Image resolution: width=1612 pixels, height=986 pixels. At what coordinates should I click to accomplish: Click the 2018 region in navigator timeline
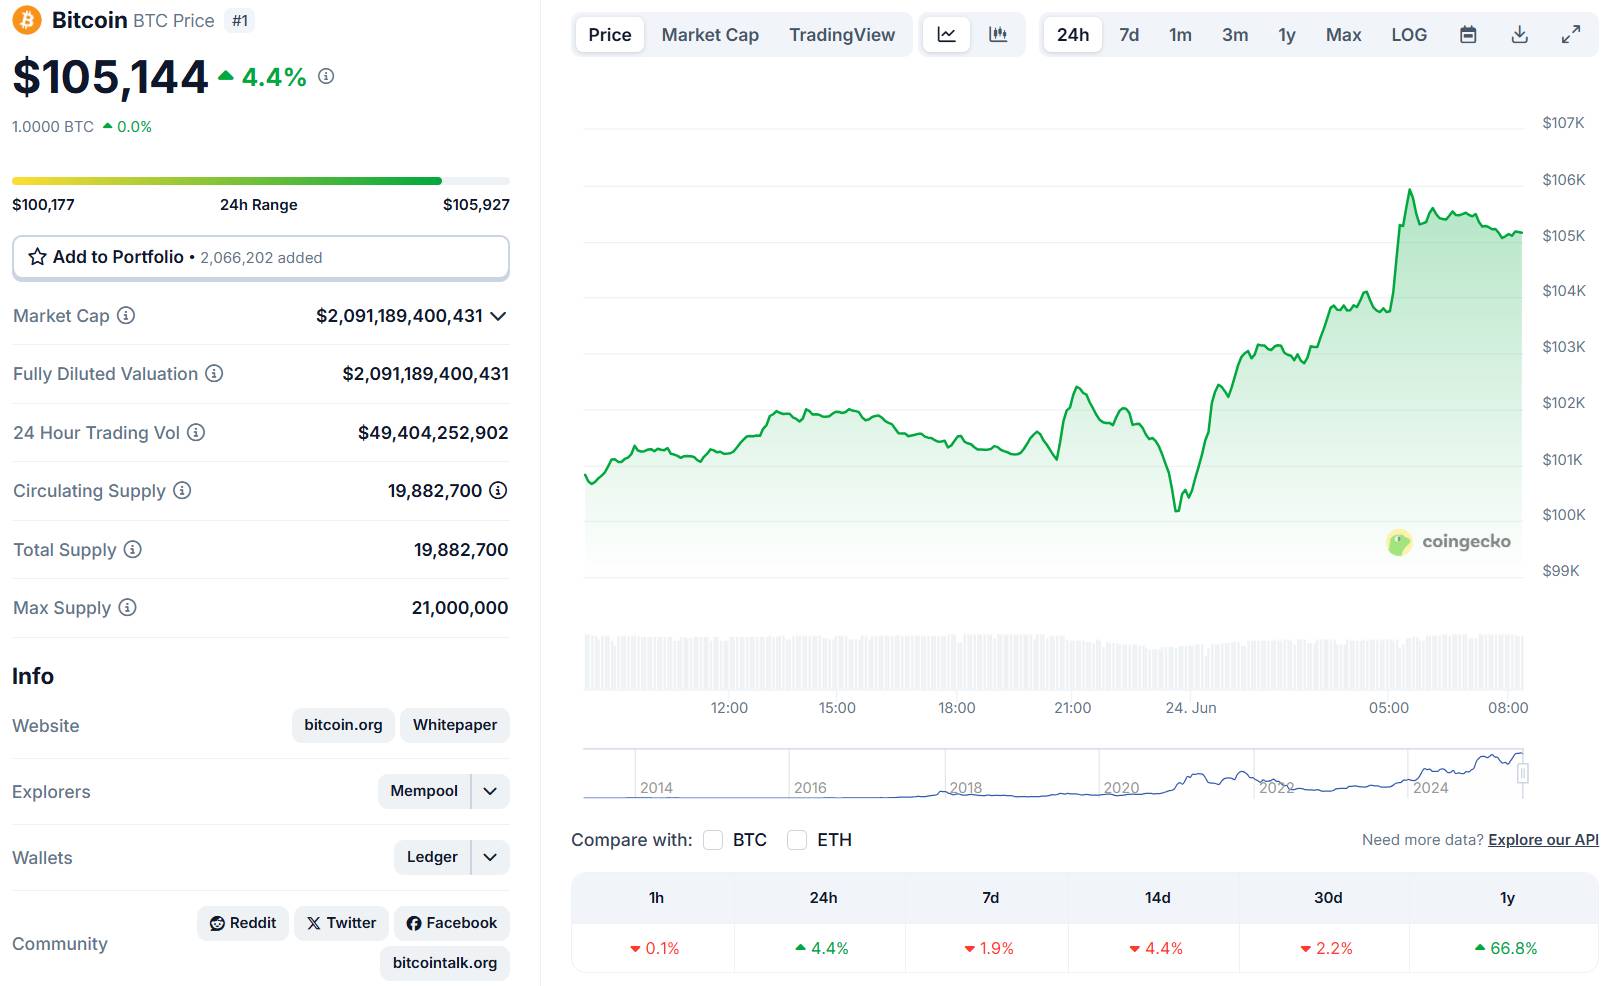tap(966, 788)
